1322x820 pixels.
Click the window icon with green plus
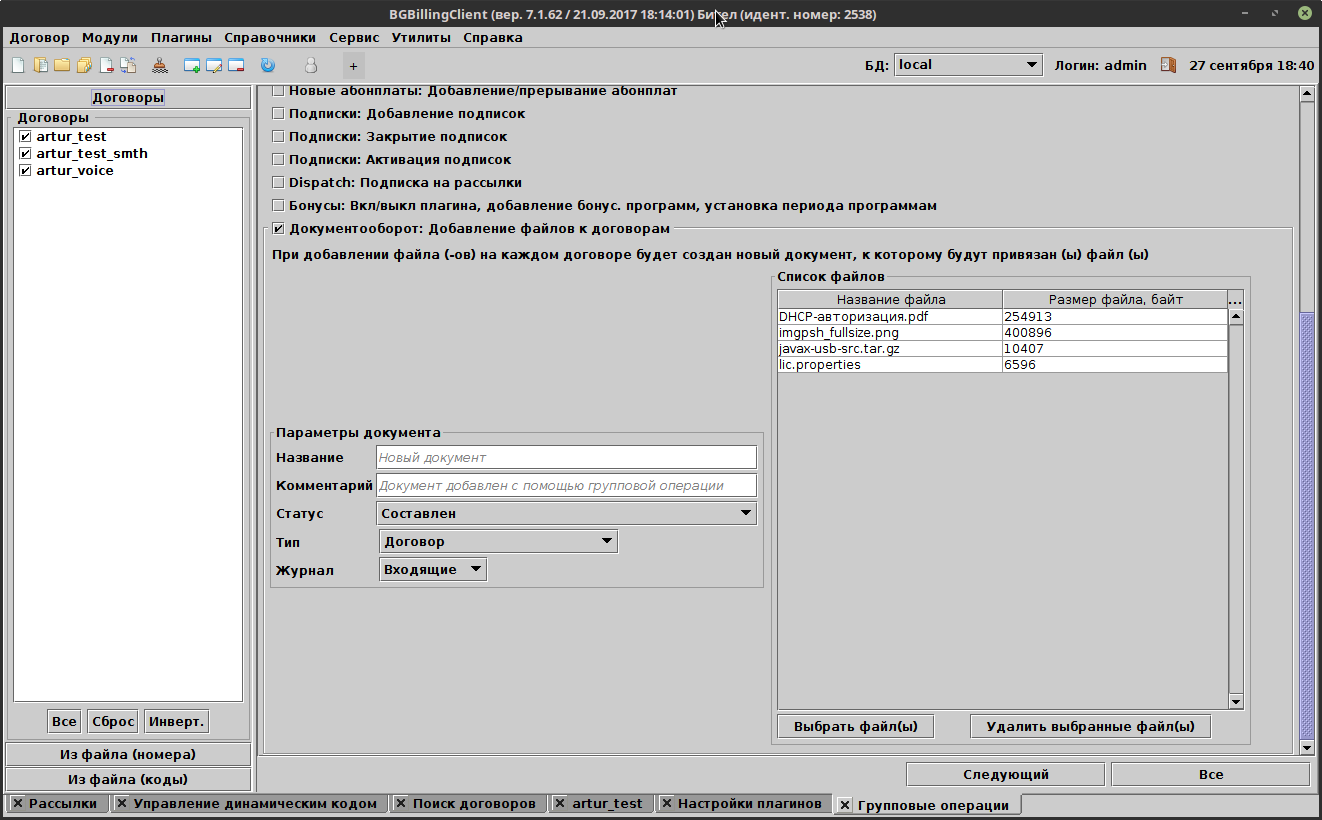click(192, 66)
